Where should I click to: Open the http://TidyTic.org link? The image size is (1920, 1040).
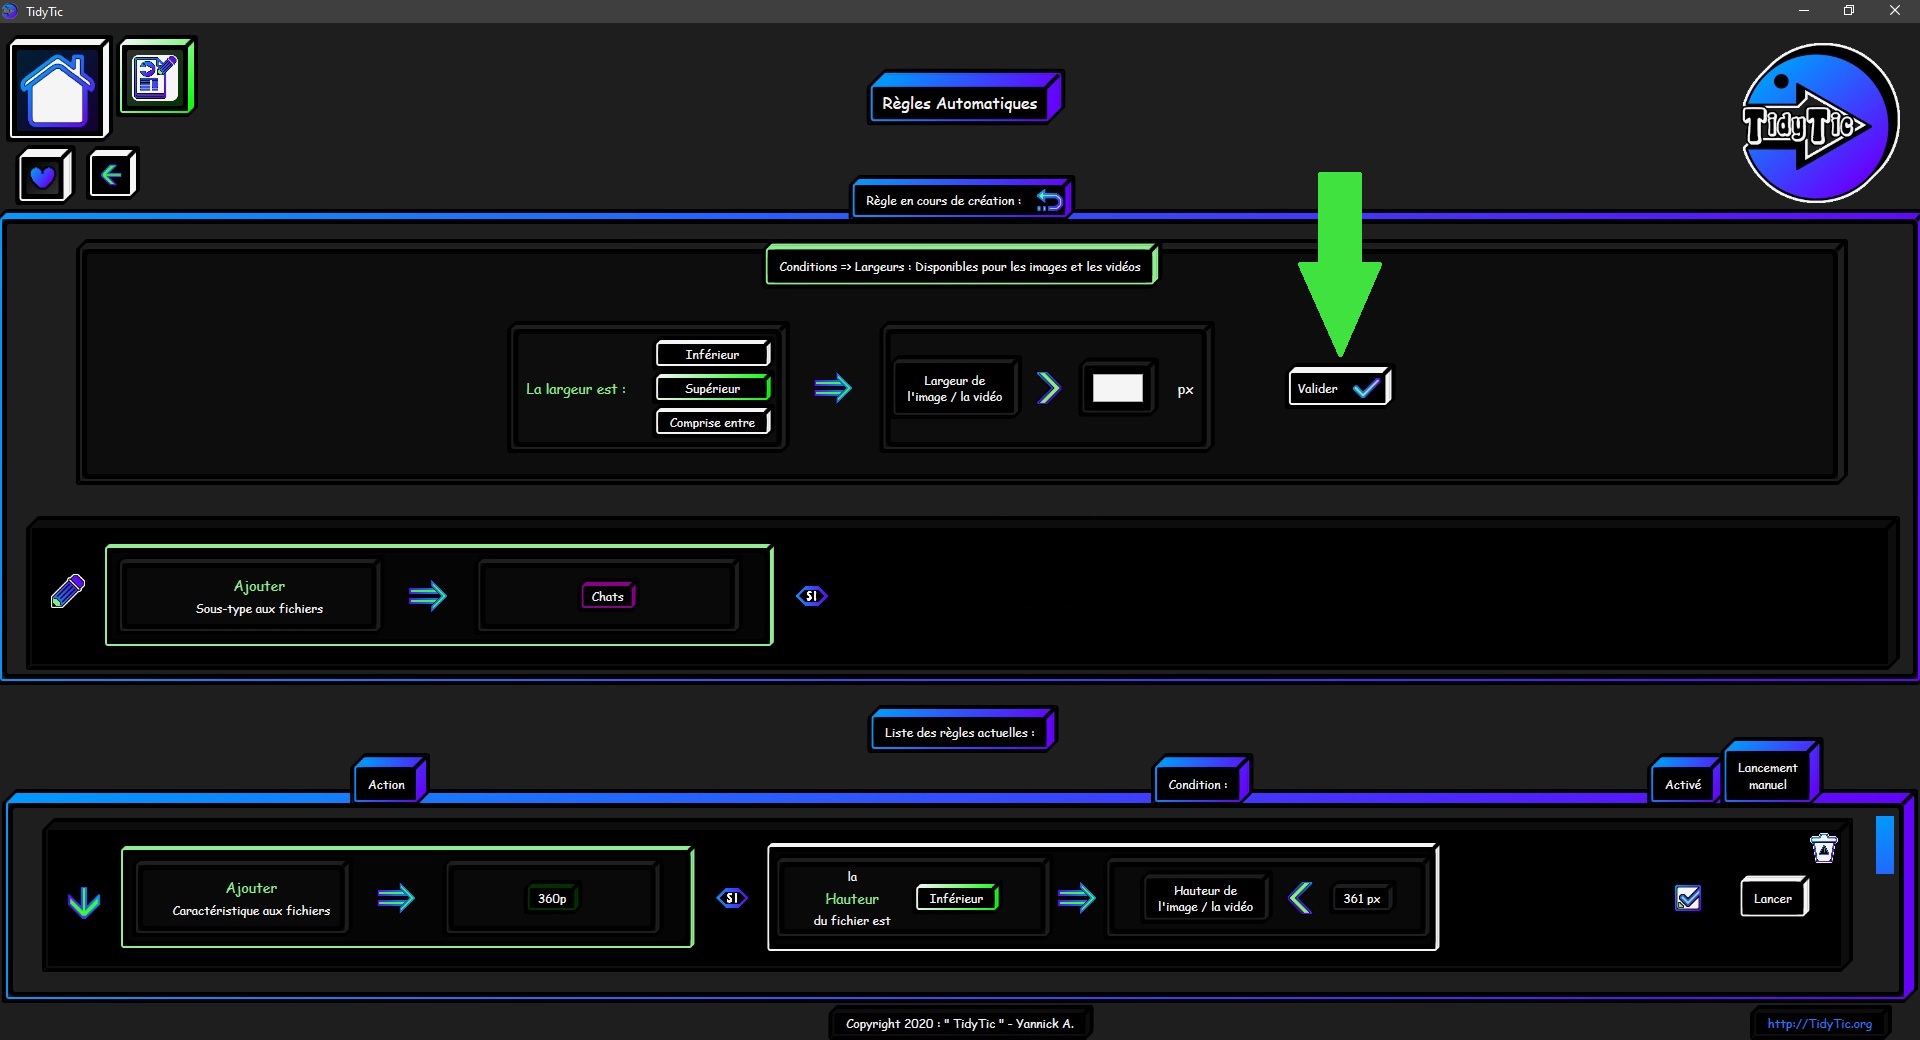(x=1819, y=1023)
